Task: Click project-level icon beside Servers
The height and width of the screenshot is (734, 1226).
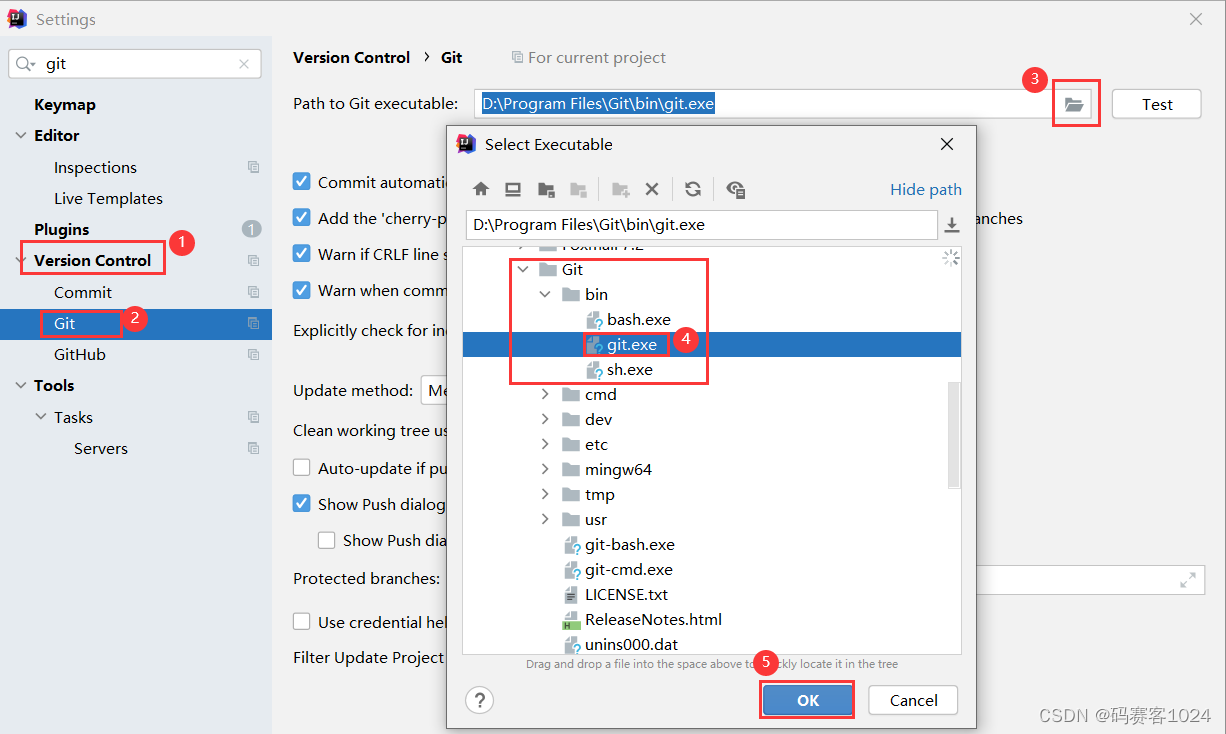Action: [253, 448]
